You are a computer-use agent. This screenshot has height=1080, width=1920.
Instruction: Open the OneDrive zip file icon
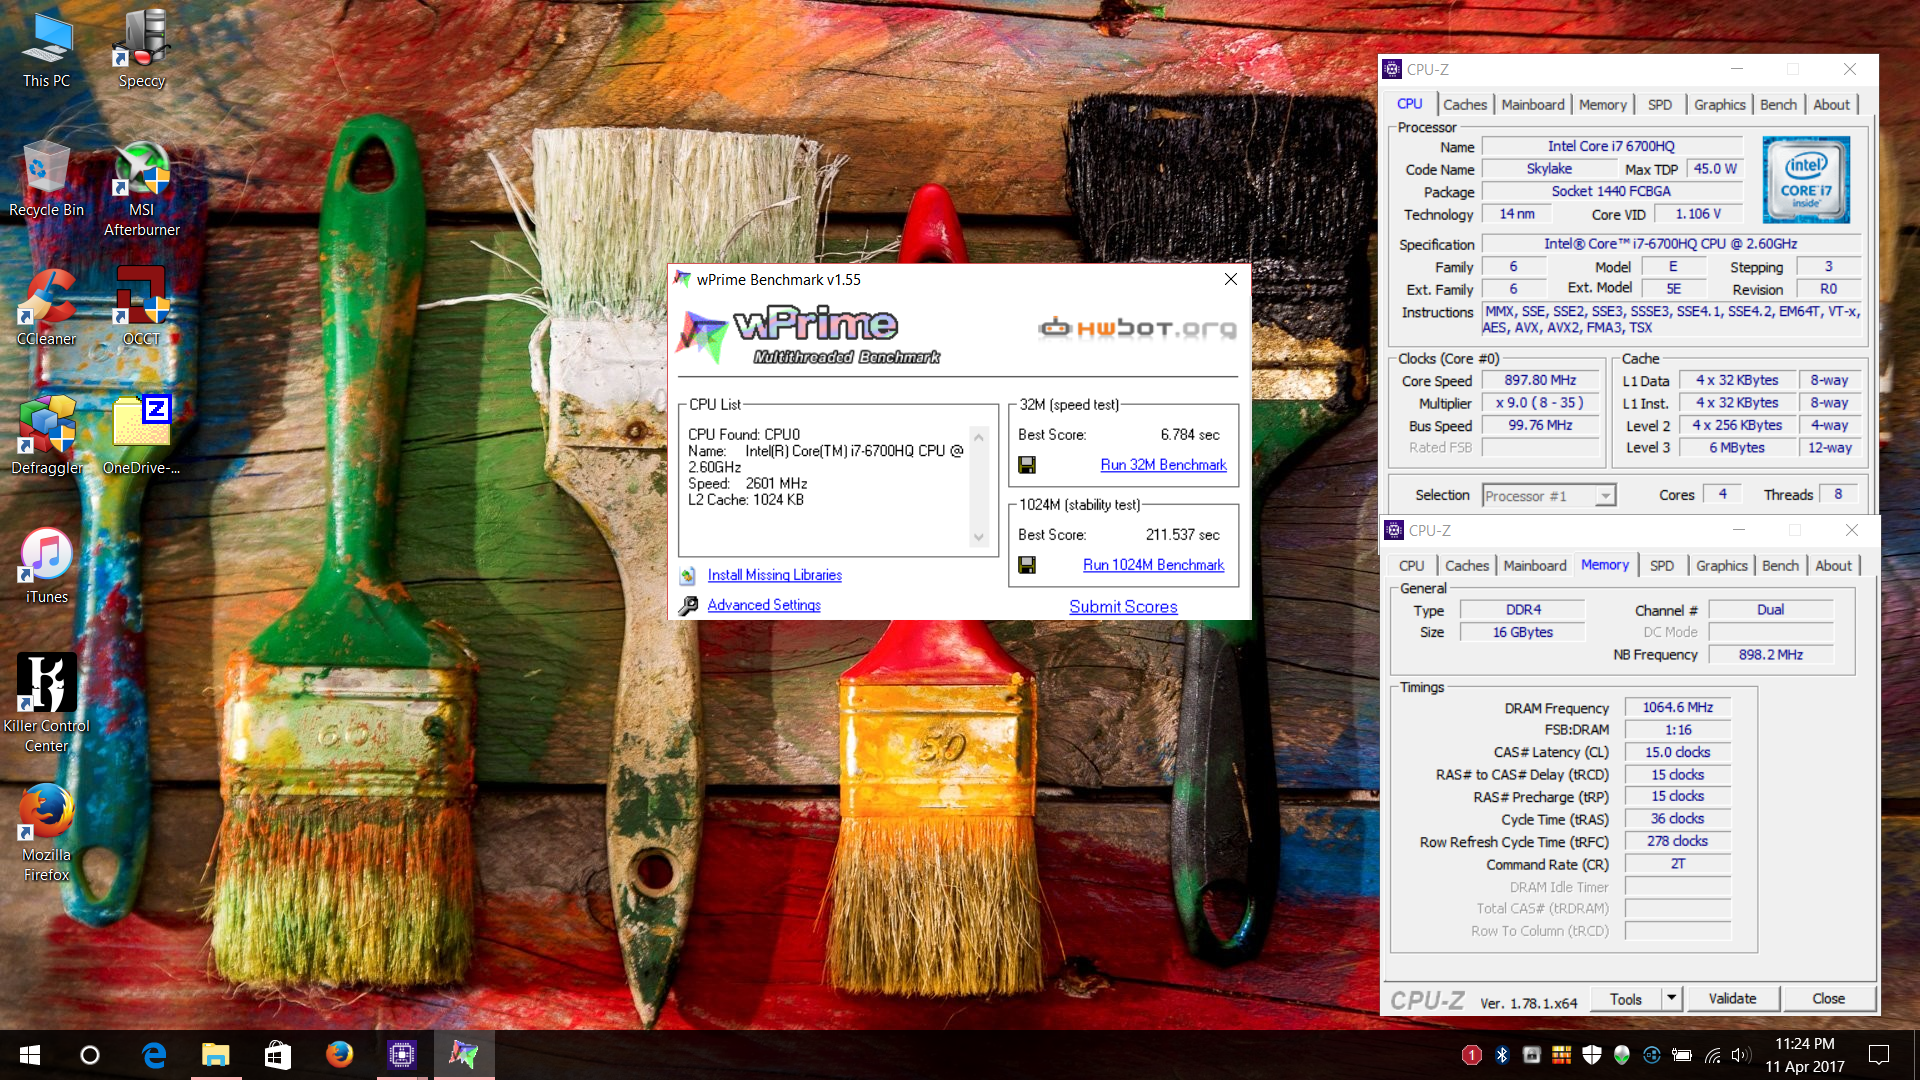[142, 435]
